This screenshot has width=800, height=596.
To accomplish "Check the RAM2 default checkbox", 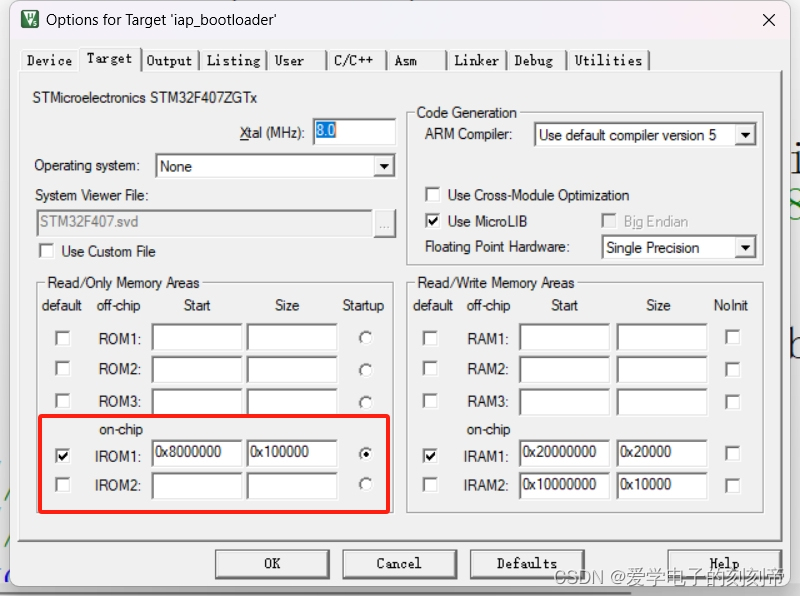I will 430,369.
